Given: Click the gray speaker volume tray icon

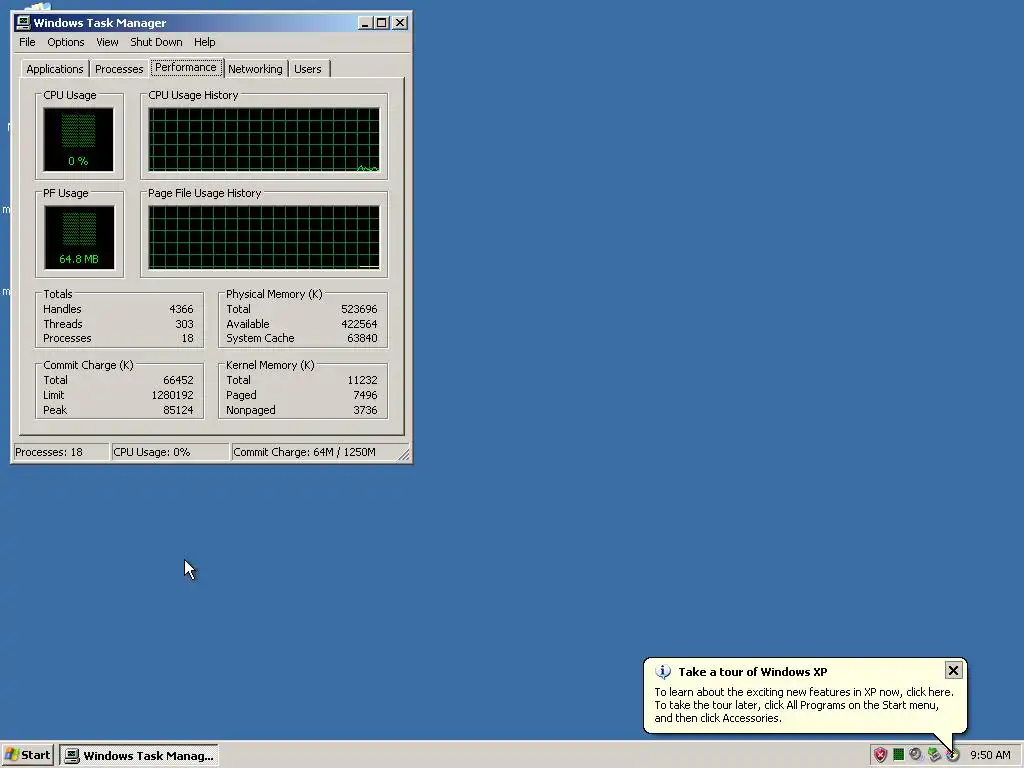Looking at the screenshot, I should tap(916, 755).
